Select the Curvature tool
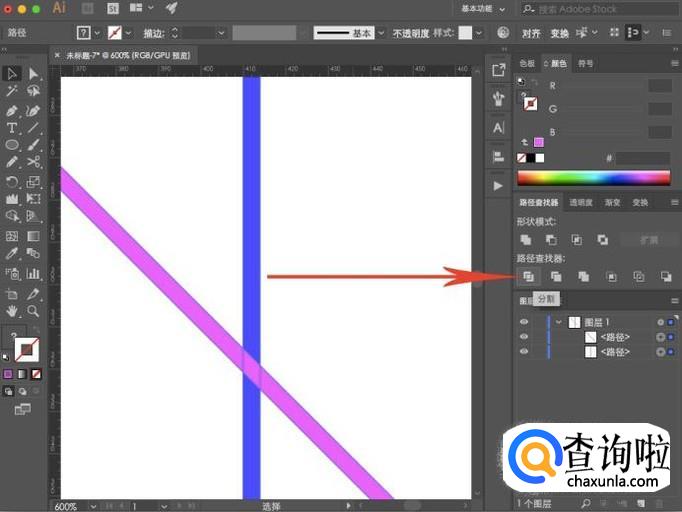This screenshot has height=512, width=682. point(33,110)
